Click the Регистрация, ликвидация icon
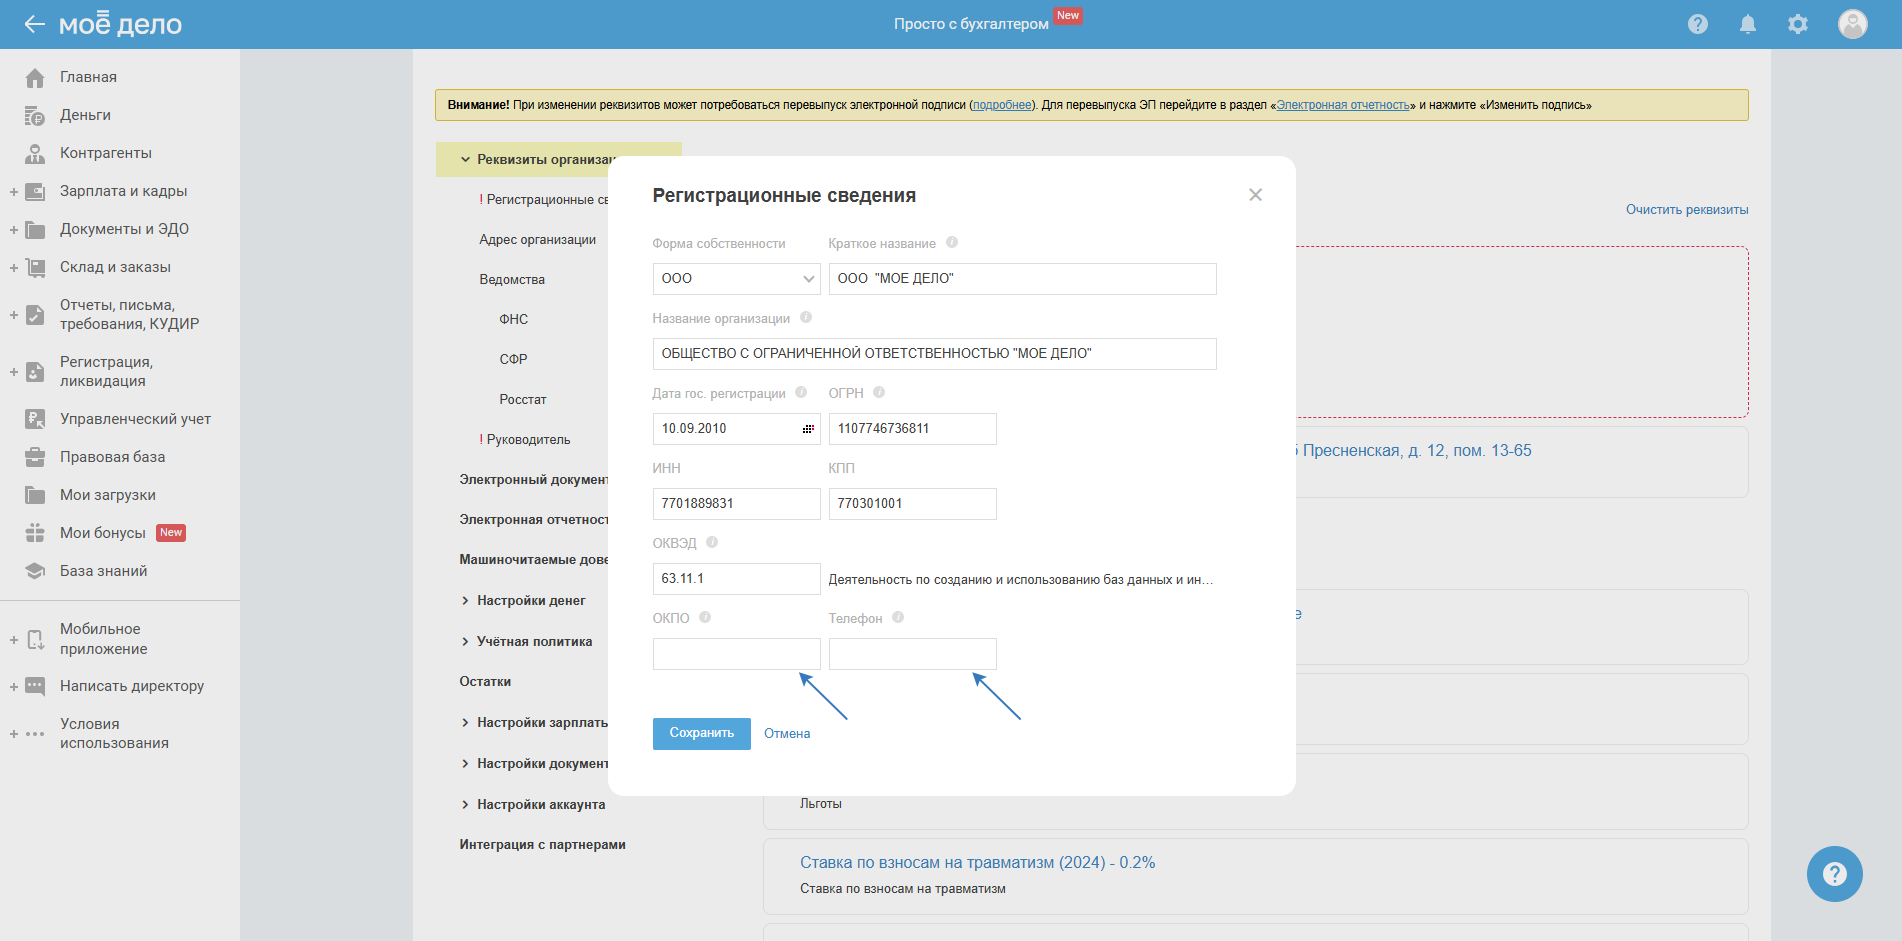 35,371
